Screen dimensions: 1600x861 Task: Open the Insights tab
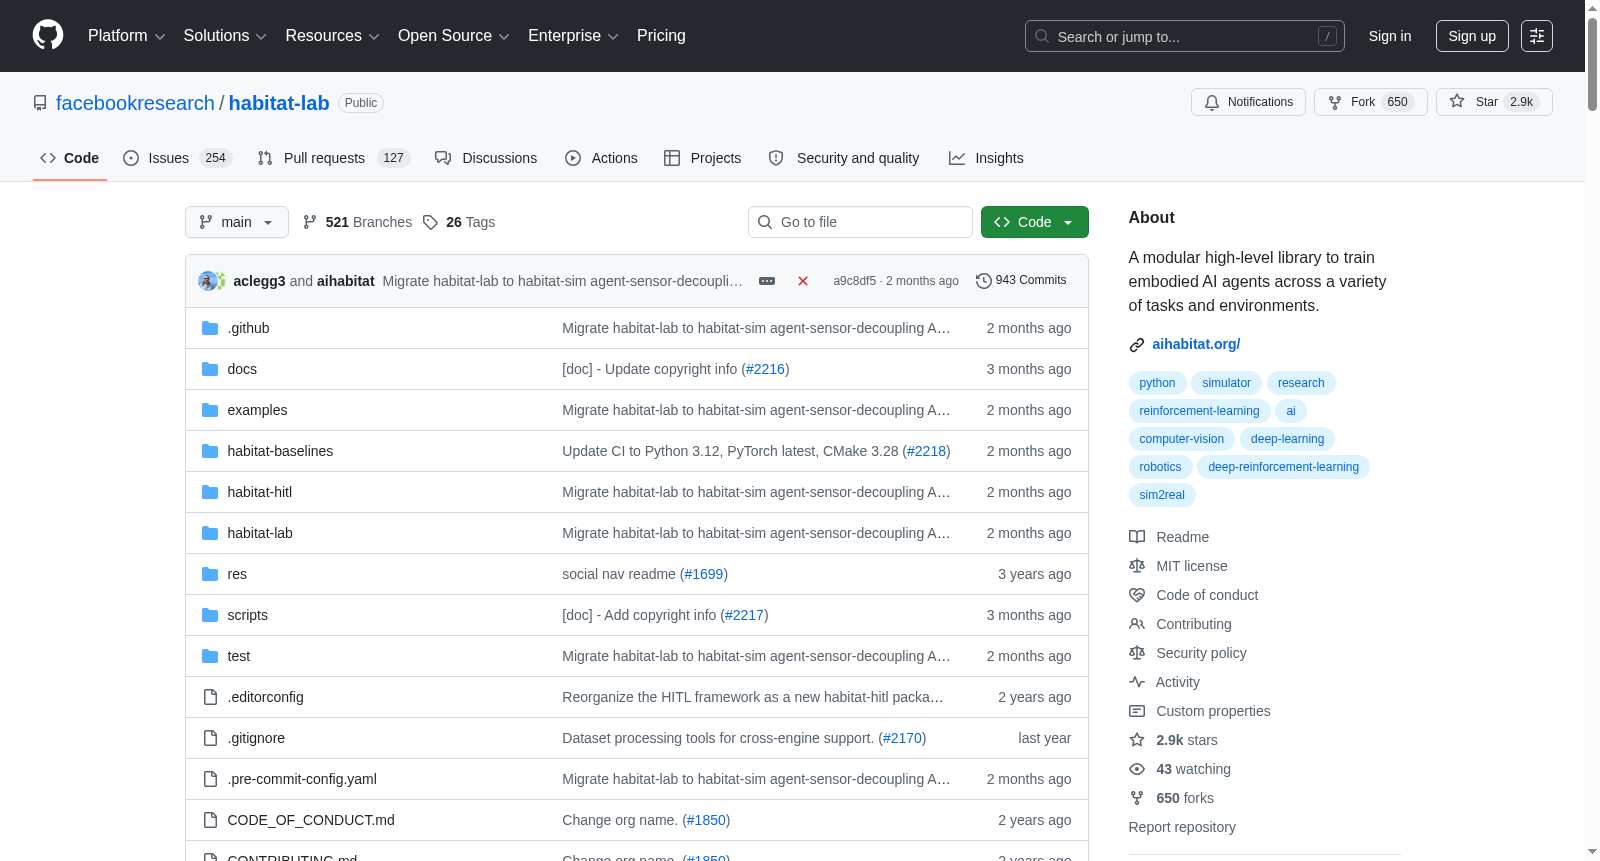(986, 158)
